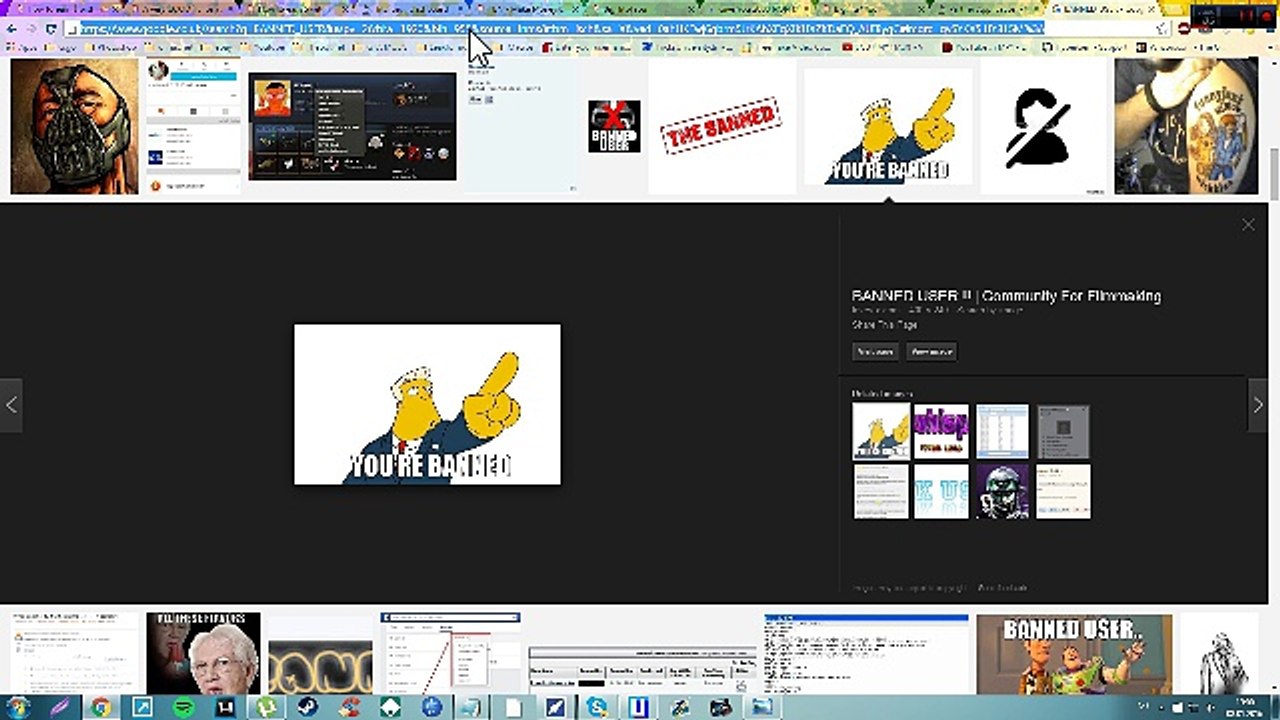Open the purple skull soldier related image
Image resolution: width=1280 pixels, height=720 pixels.
[x=1002, y=491]
